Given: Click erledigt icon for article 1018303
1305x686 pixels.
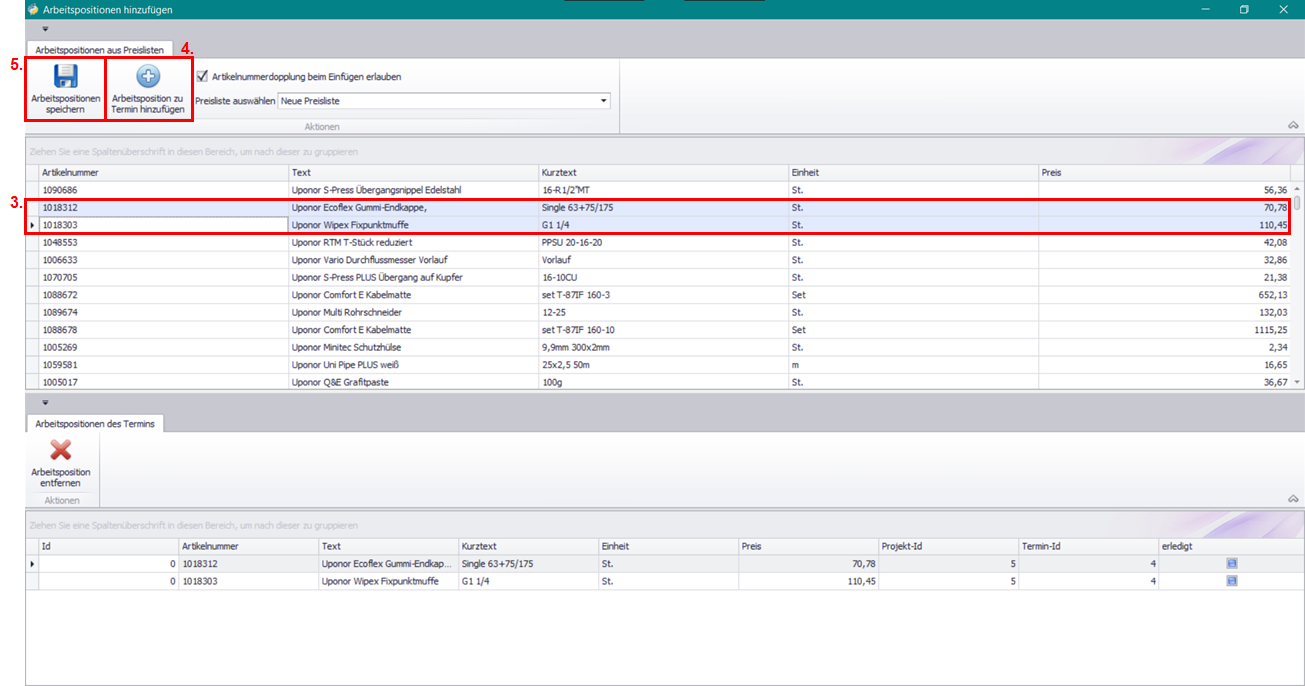Looking at the screenshot, I should (1231, 581).
